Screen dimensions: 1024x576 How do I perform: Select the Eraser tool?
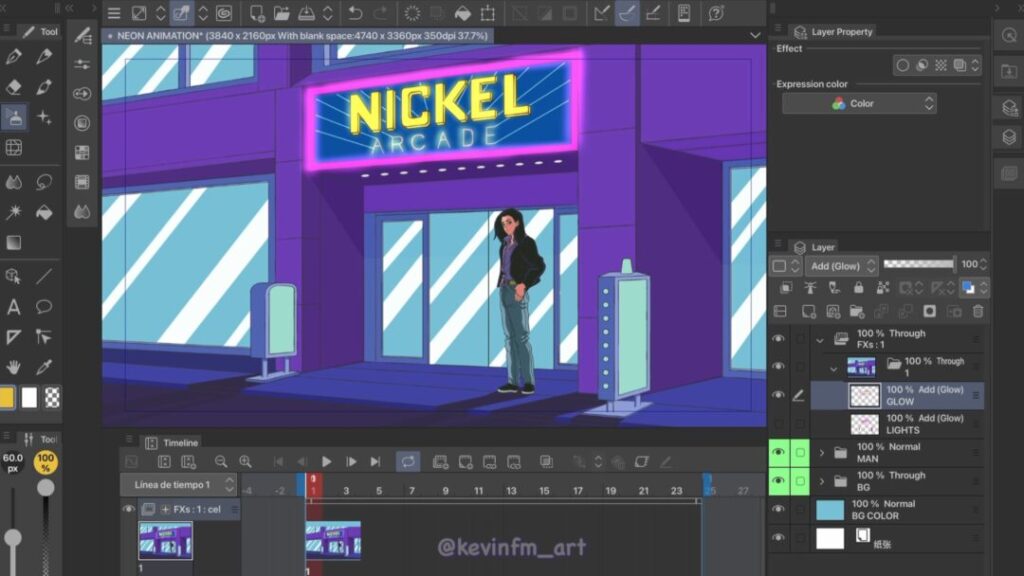[x=14, y=87]
